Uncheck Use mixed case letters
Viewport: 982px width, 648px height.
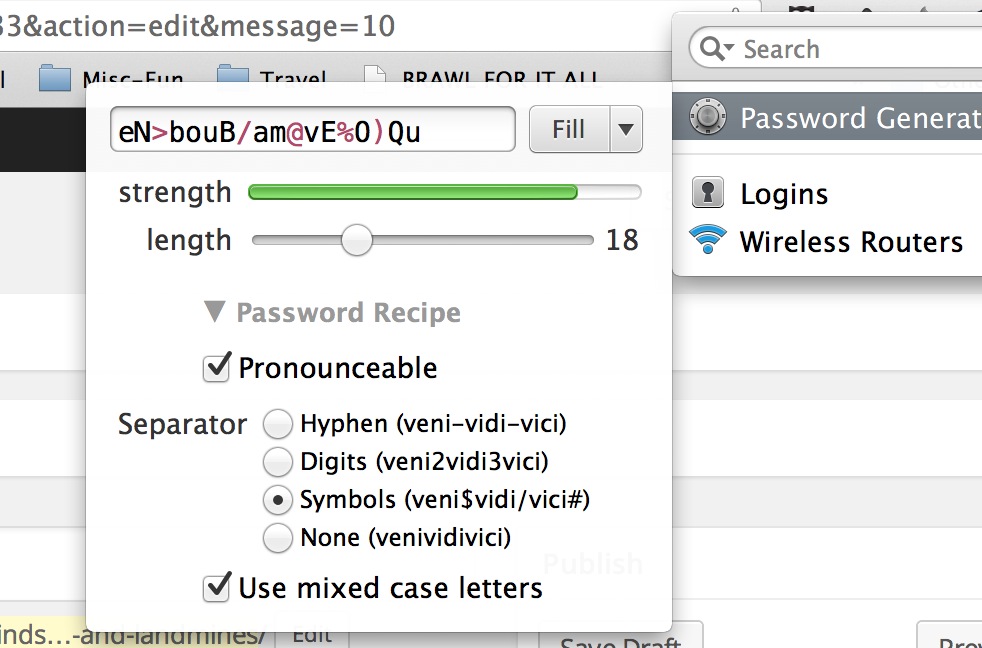point(217,587)
